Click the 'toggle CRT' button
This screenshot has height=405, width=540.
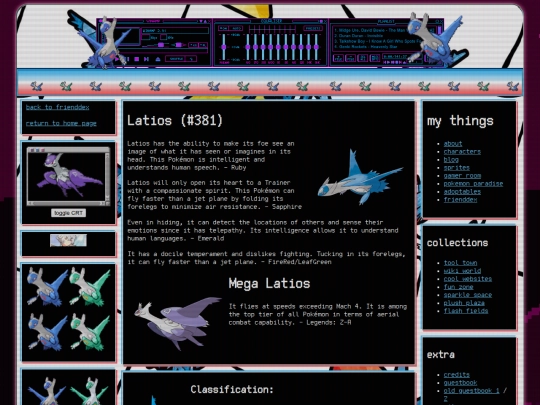coord(68,213)
